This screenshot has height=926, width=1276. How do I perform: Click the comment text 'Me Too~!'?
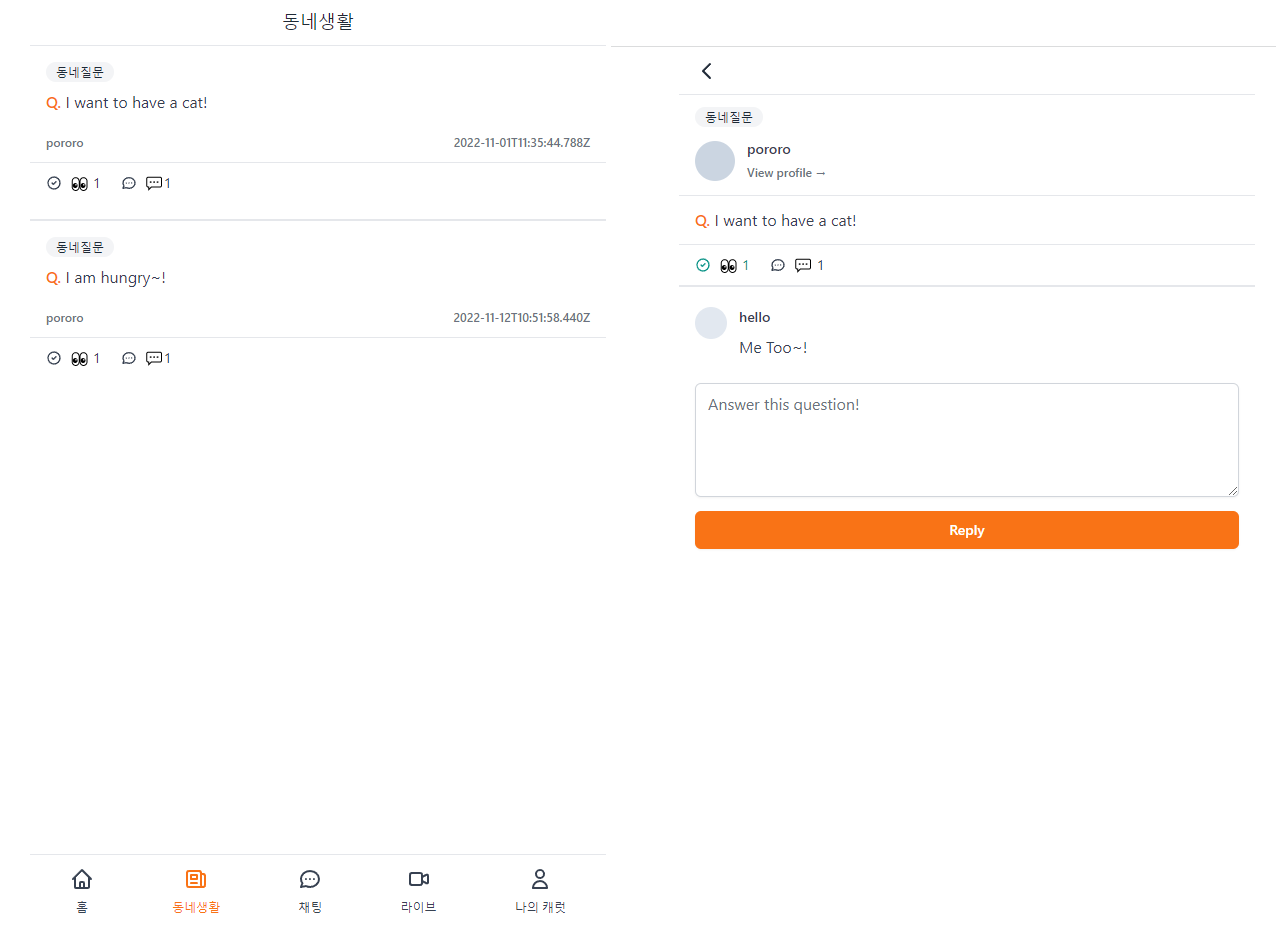click(773, 348)
